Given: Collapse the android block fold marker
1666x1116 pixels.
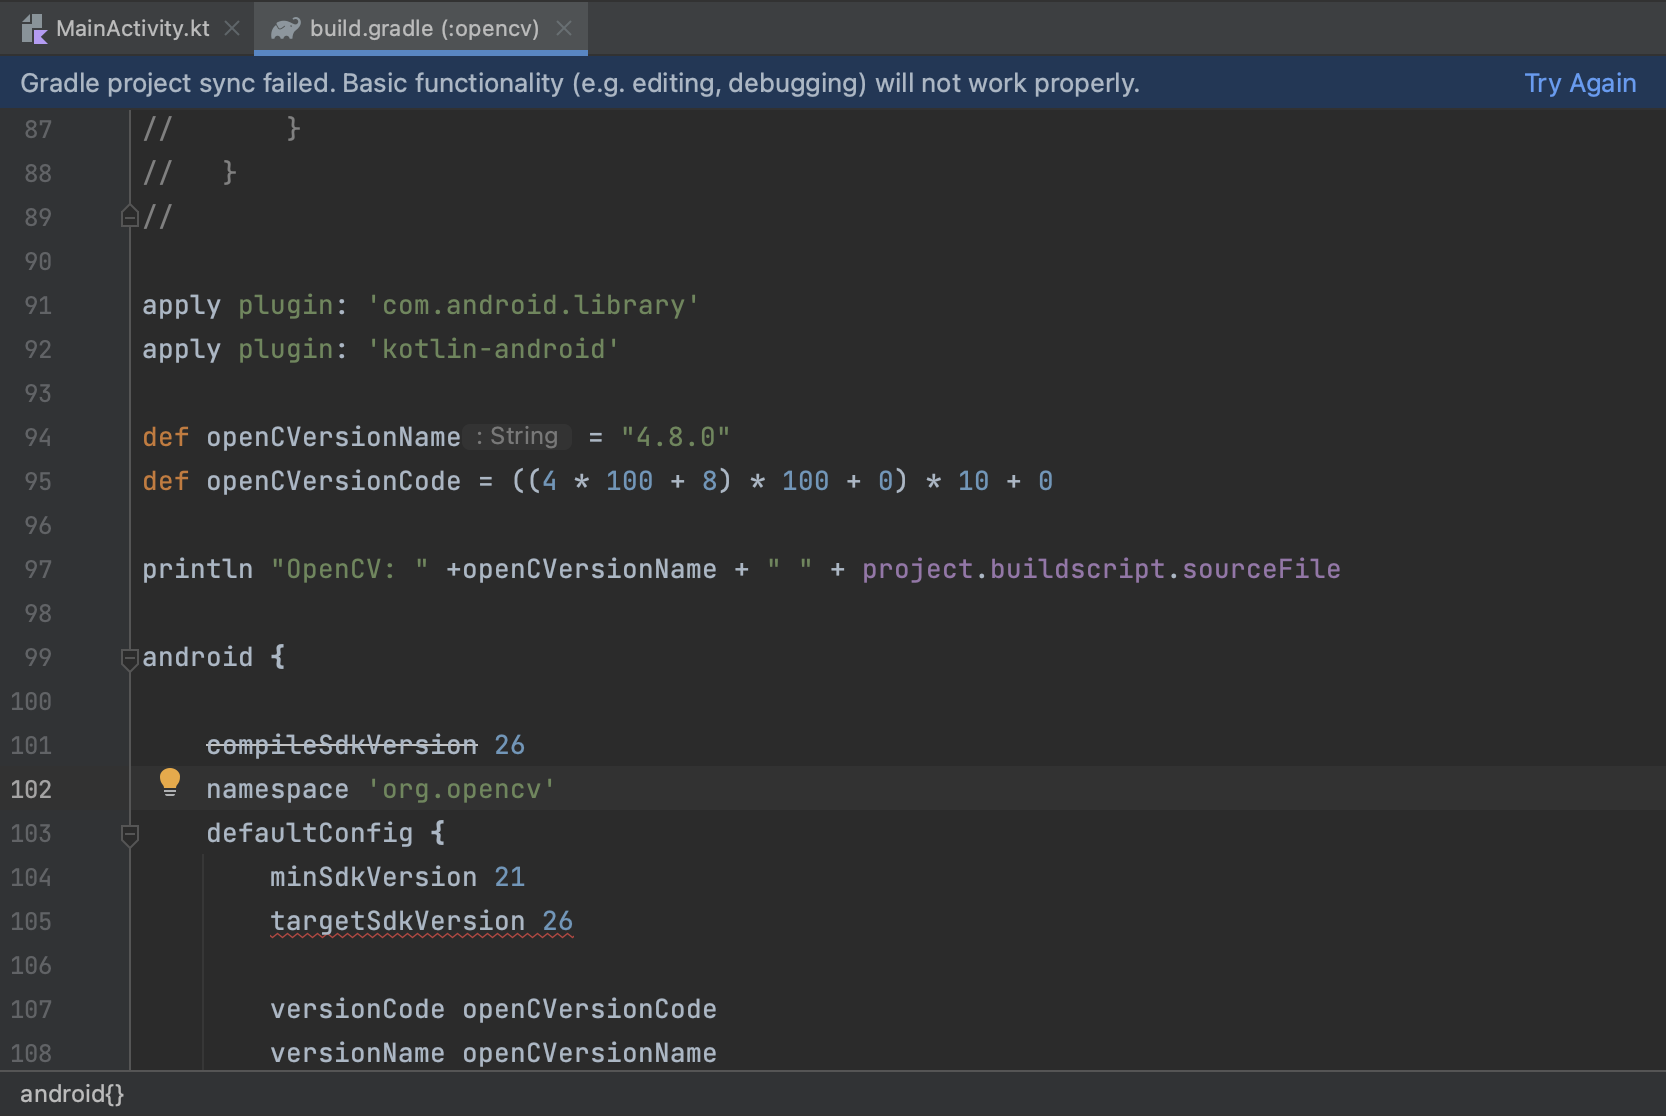Looking at the screenshot, I should click(129, 658).
